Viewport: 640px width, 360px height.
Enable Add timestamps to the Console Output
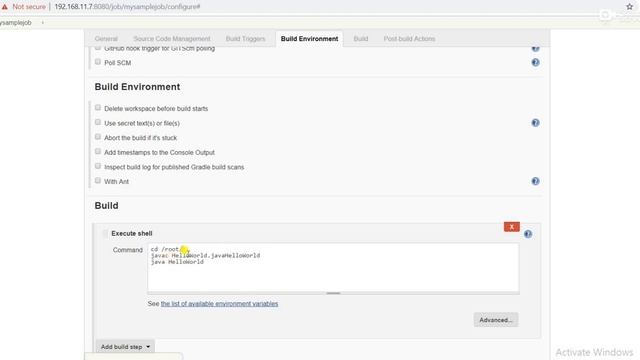pos(98,151)
